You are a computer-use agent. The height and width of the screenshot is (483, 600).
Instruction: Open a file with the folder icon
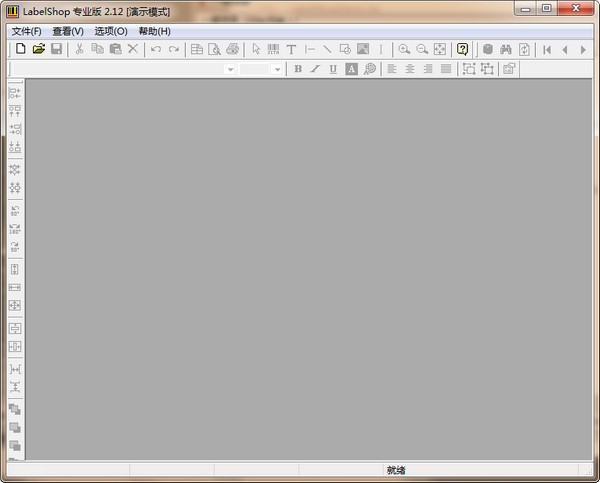coord(39,49)
